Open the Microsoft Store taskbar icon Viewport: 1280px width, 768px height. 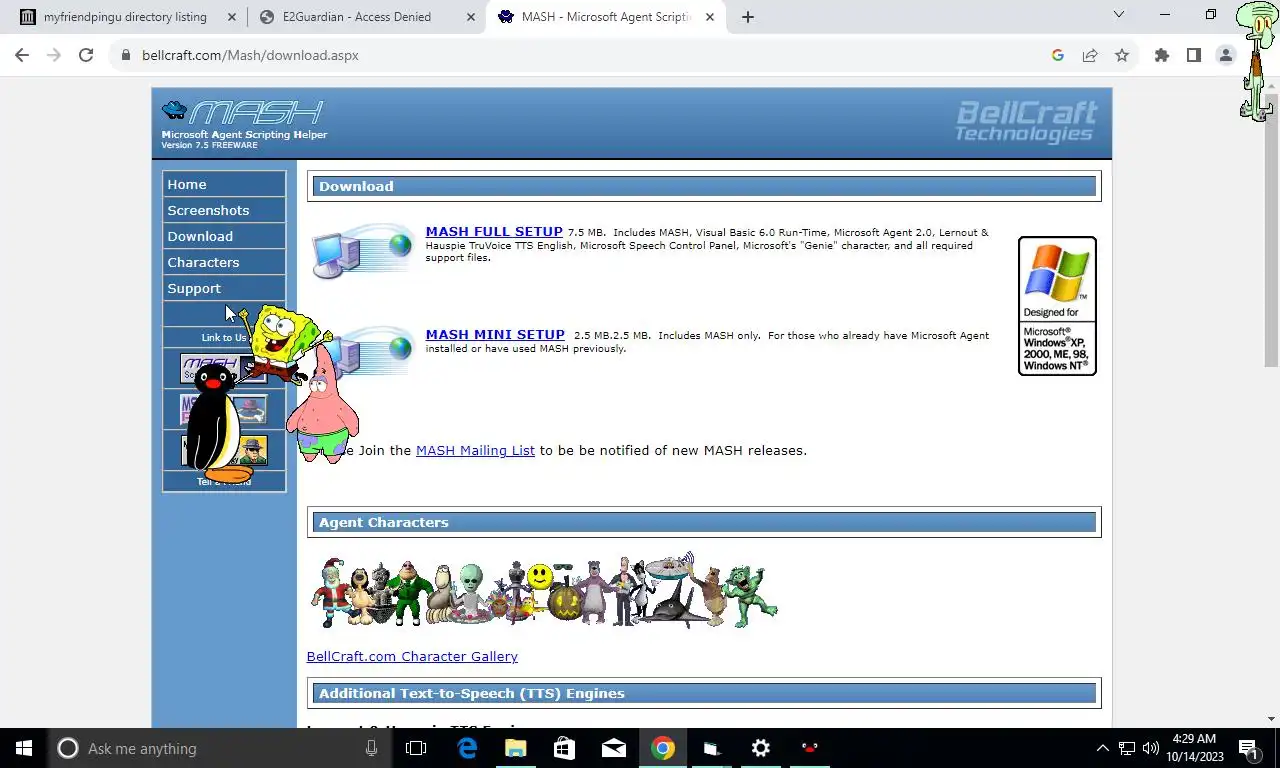click(x=564, y=748)
